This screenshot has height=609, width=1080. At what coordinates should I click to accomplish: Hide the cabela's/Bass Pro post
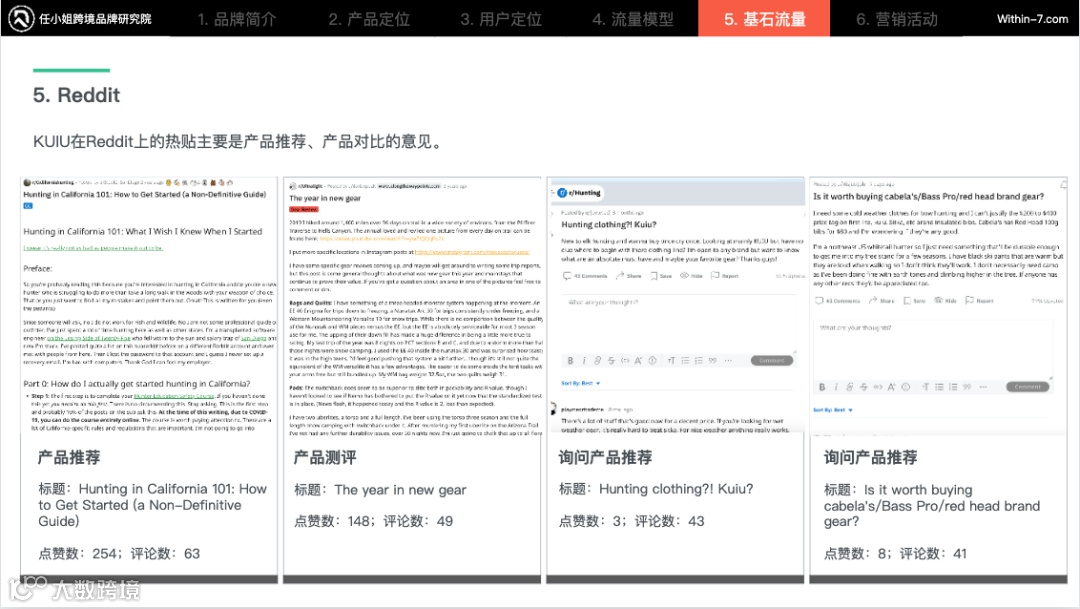pyautogui.click(x=945, y=300)
